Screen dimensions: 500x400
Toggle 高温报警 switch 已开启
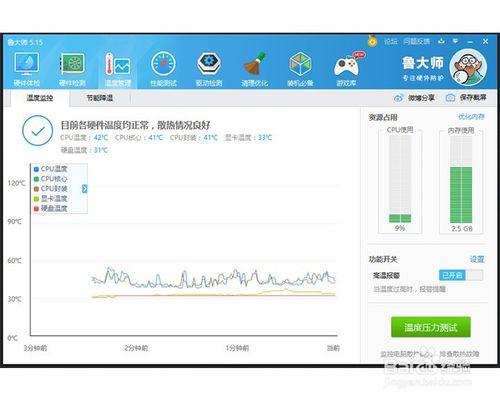pyautogui.click(x=461, y=275)
